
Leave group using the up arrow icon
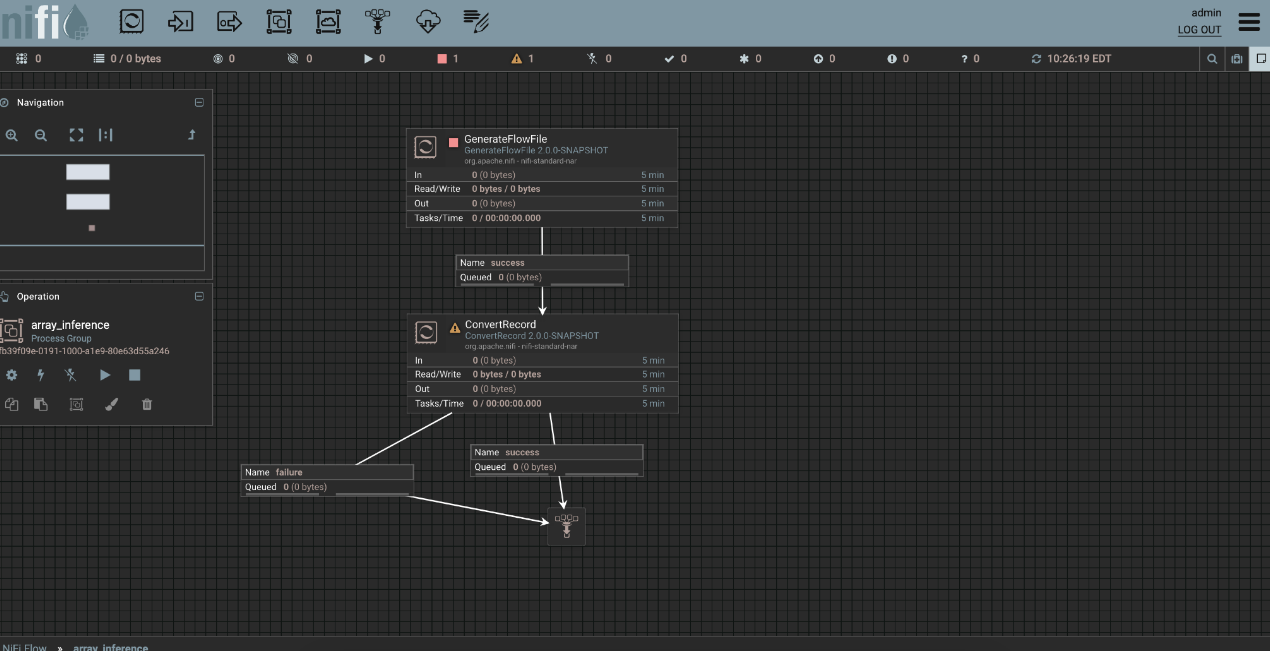pos(192,135)
